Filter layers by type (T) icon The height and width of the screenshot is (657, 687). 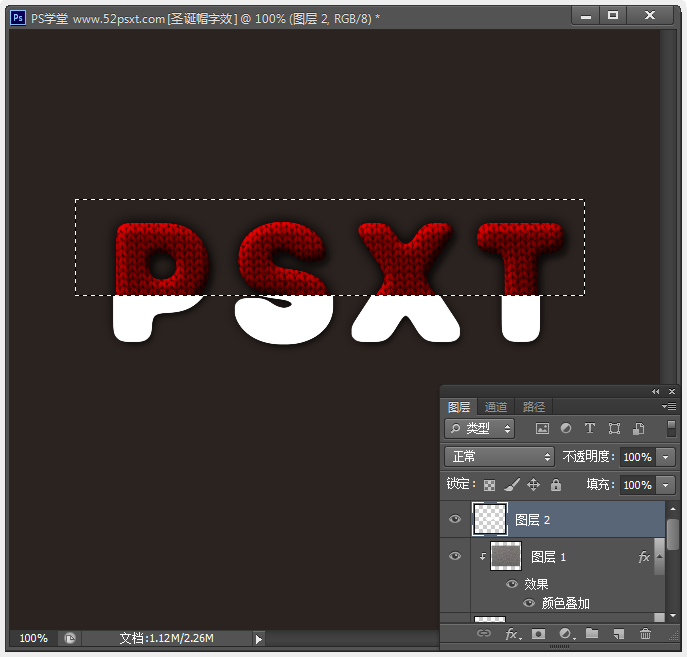point(590,428)
